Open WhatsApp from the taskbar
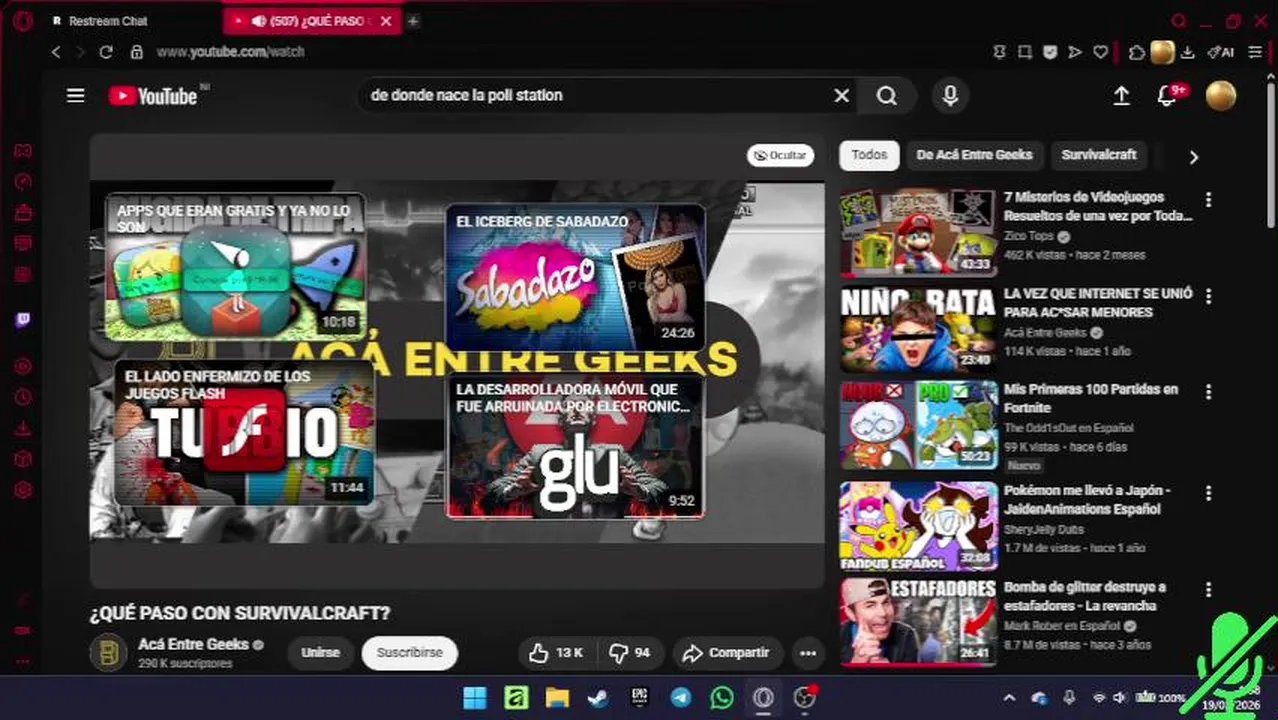The image size is (1278, 720). point(722,698)
